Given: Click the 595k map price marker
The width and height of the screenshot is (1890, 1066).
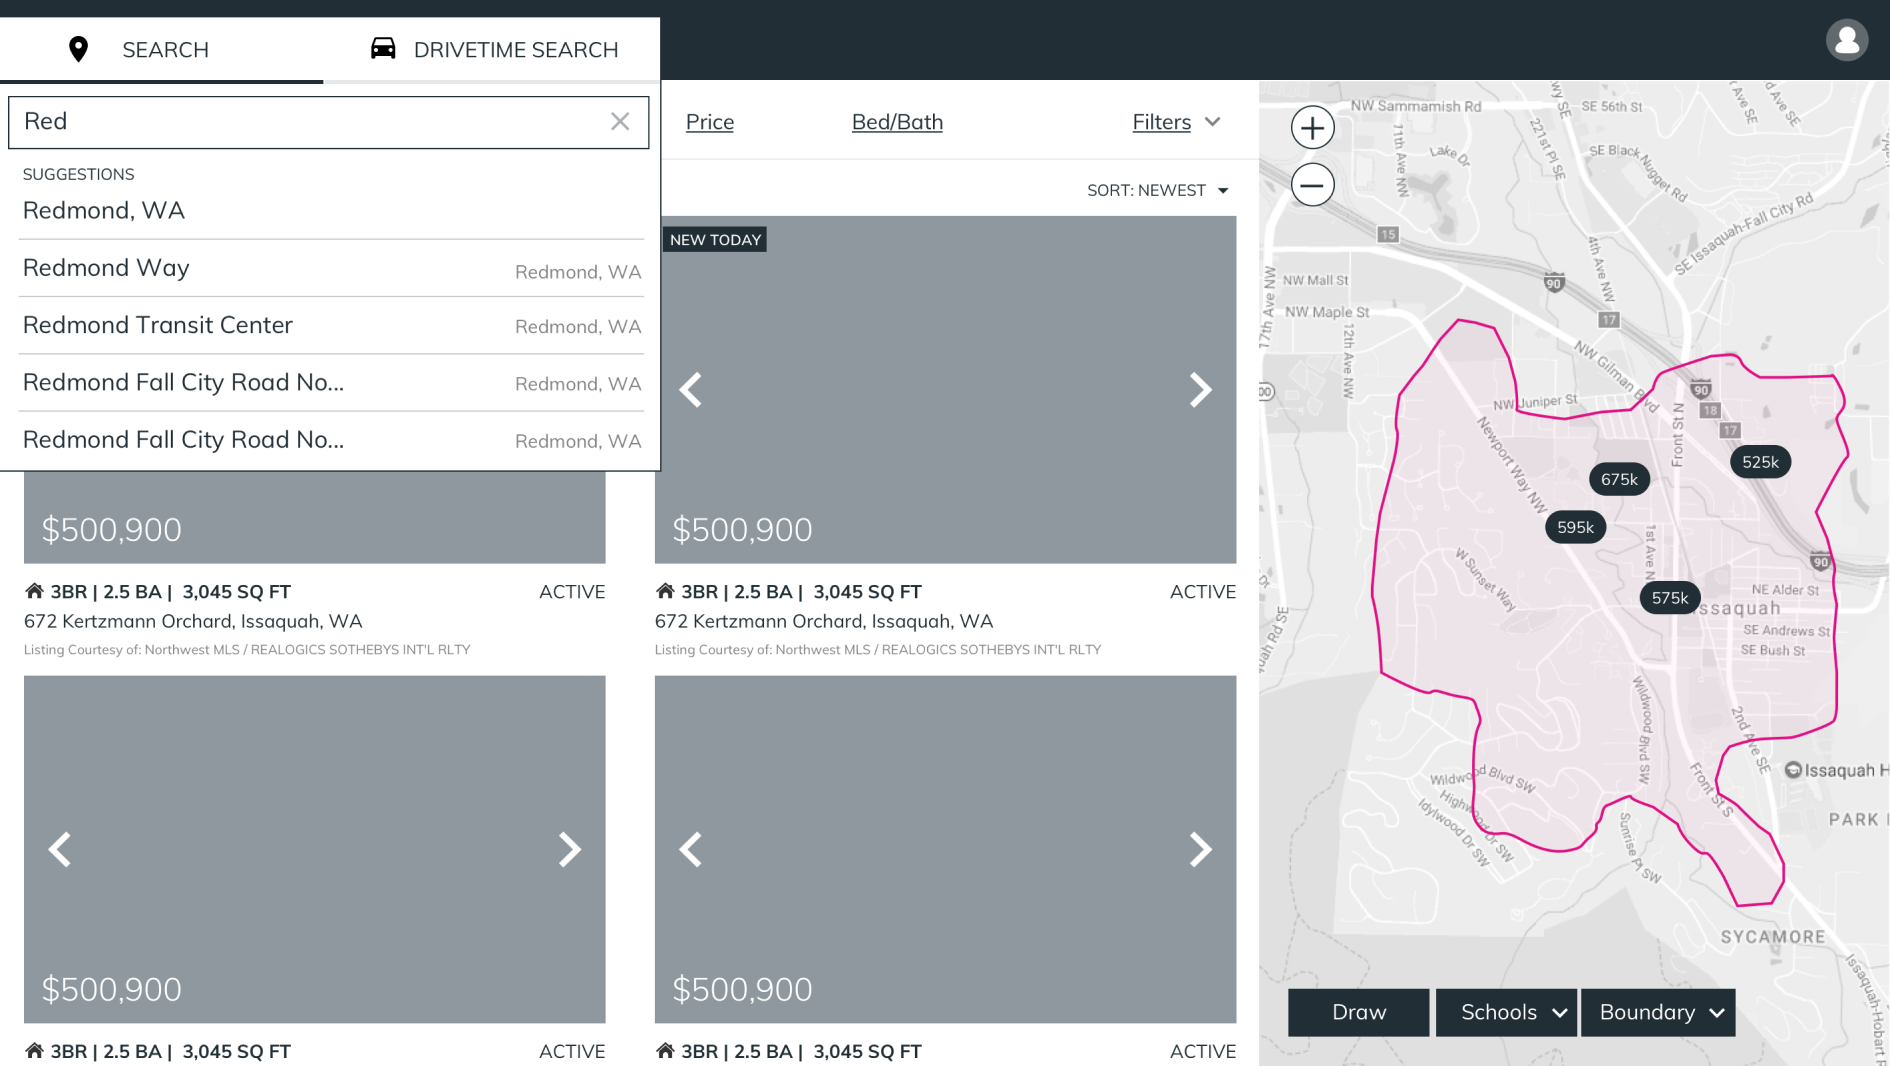Looking at the screenshot, I should coord(1575,527).
